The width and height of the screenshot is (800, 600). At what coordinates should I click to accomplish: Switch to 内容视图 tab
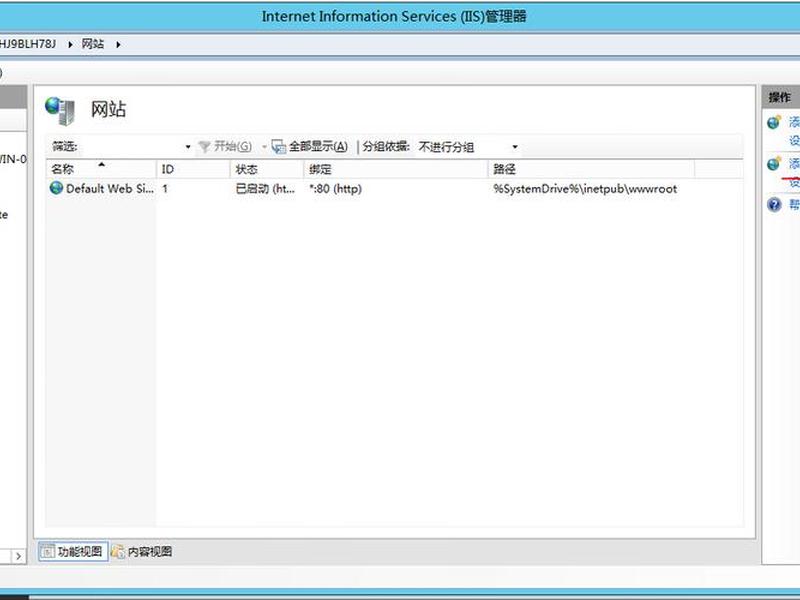point(142,552)
